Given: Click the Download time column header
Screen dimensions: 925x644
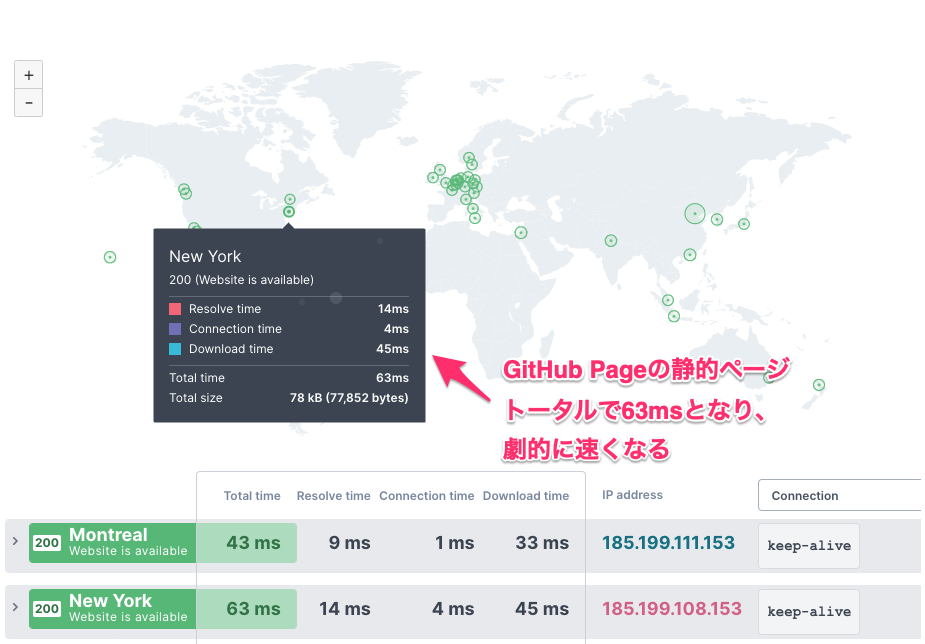Looking at the screenshot, I should (526, 496).
